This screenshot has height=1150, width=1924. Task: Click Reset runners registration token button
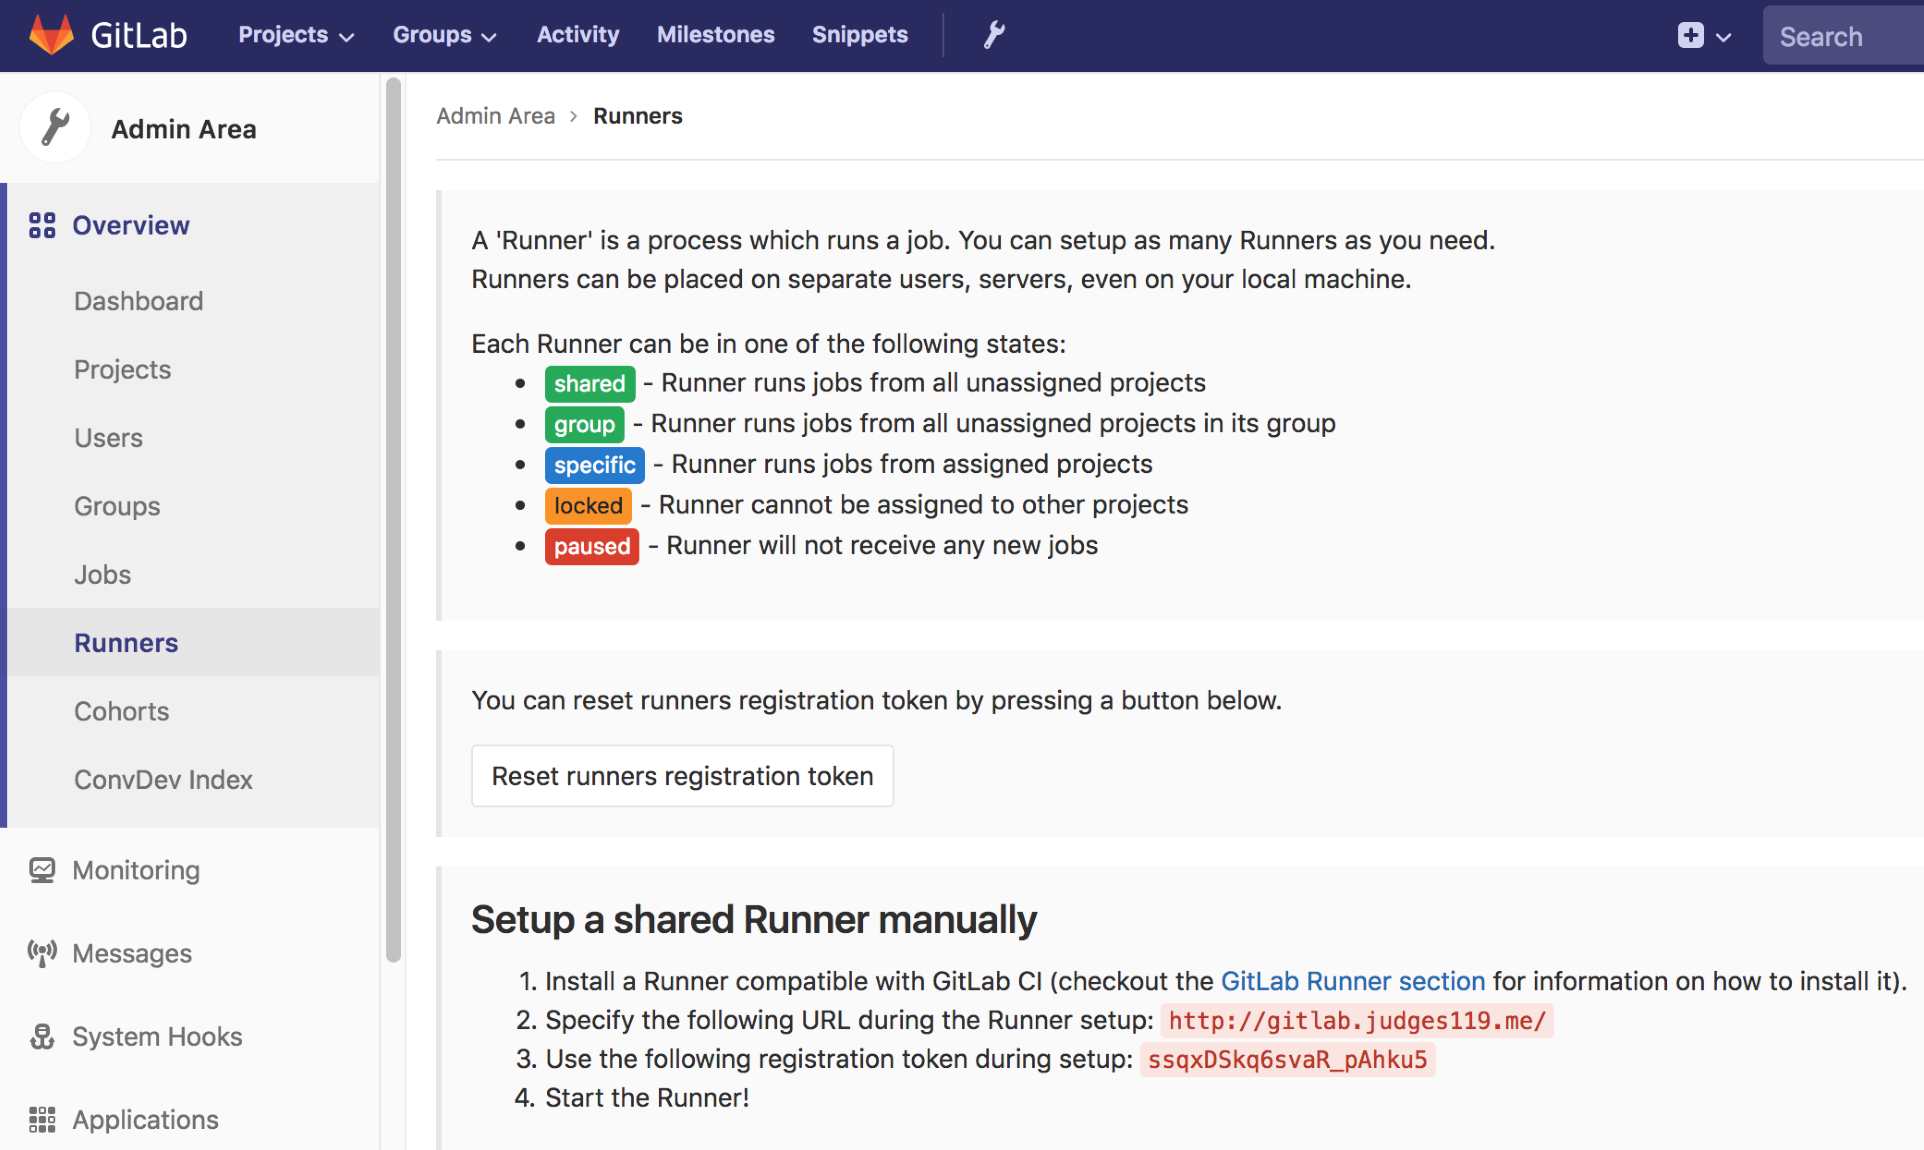[682, 776]
